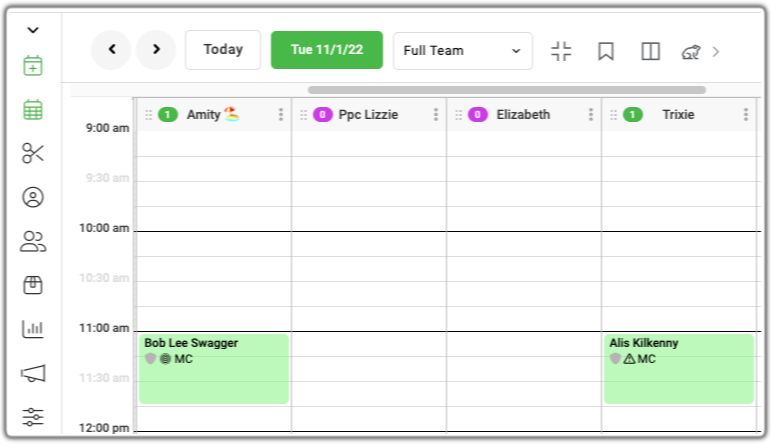Open the bar chart reports icon
771x444 pixels.
pyautogui.click(x=33, y=328)
